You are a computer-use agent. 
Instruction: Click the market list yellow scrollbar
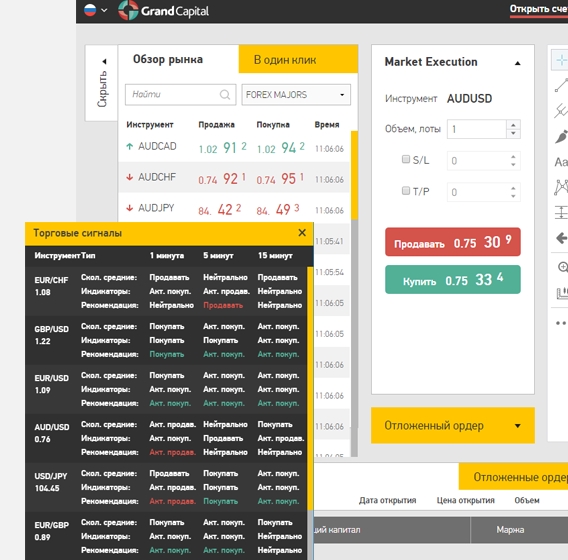pyautogui.click(x=354, y=175)
